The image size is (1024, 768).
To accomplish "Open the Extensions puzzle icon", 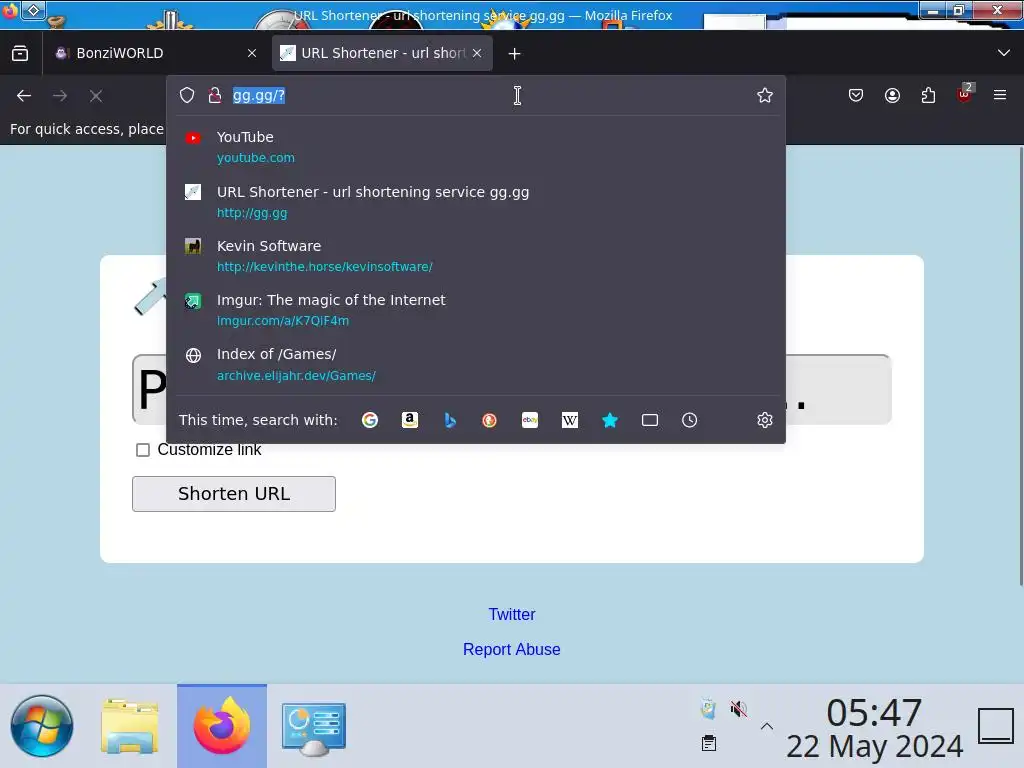I will [928, 95].
